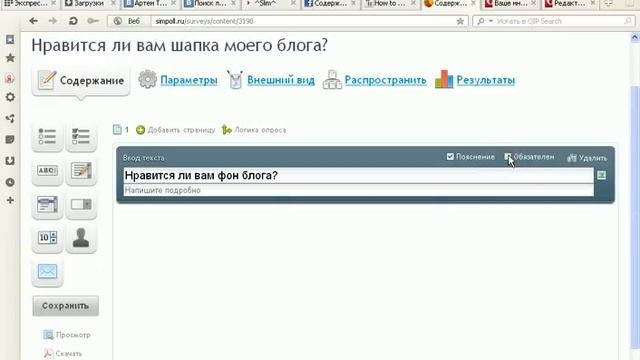Click the browser back arrow
The height and width of the screenshot is (360, 640).
[x=33, y=21]
